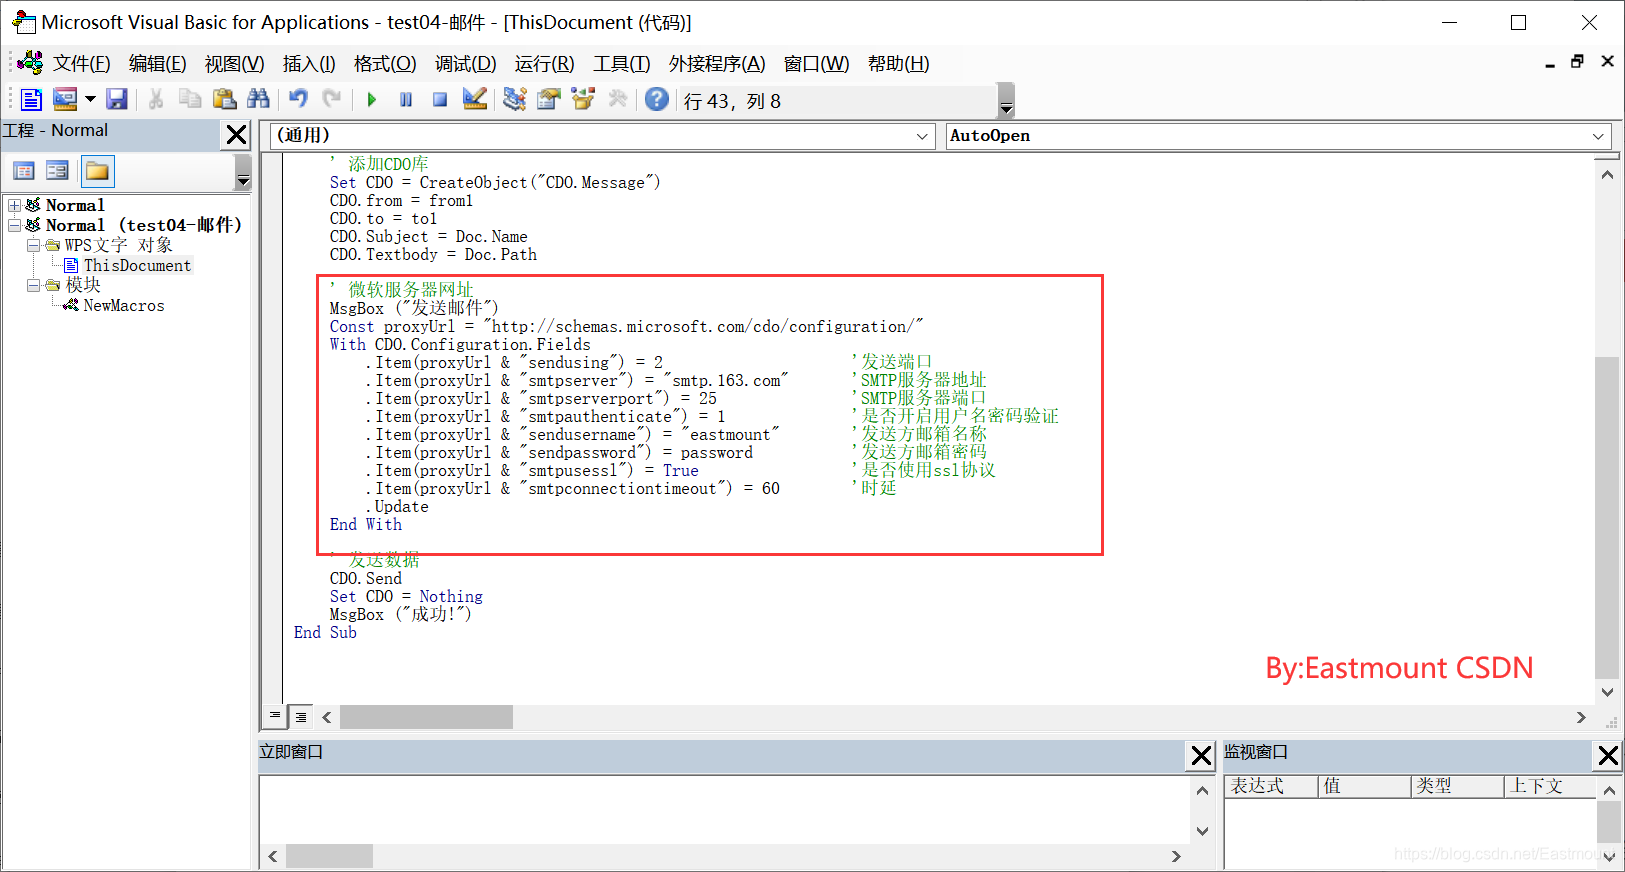This screenshot has height=872, width=1625.
Task: Switch to Procedure View at code window bottom
Action: tap(275, 716)
